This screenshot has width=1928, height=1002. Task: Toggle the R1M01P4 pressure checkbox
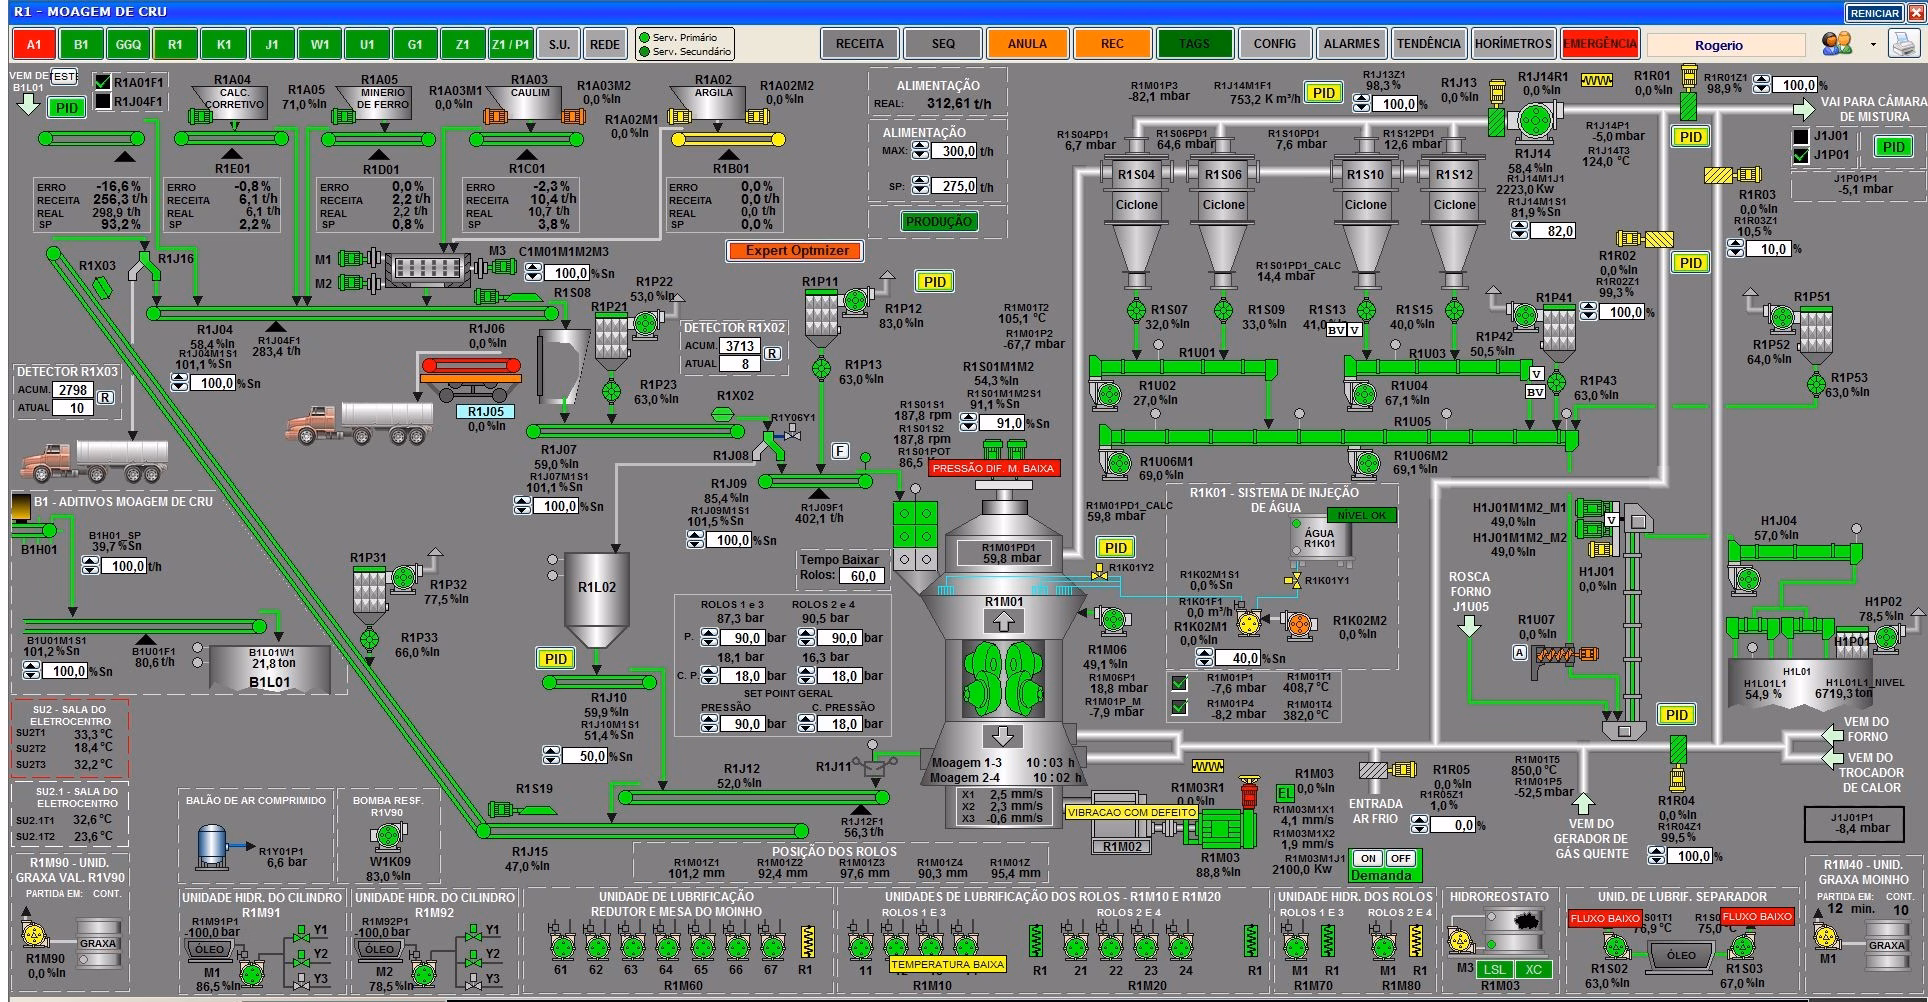[x=1180, y=708]
